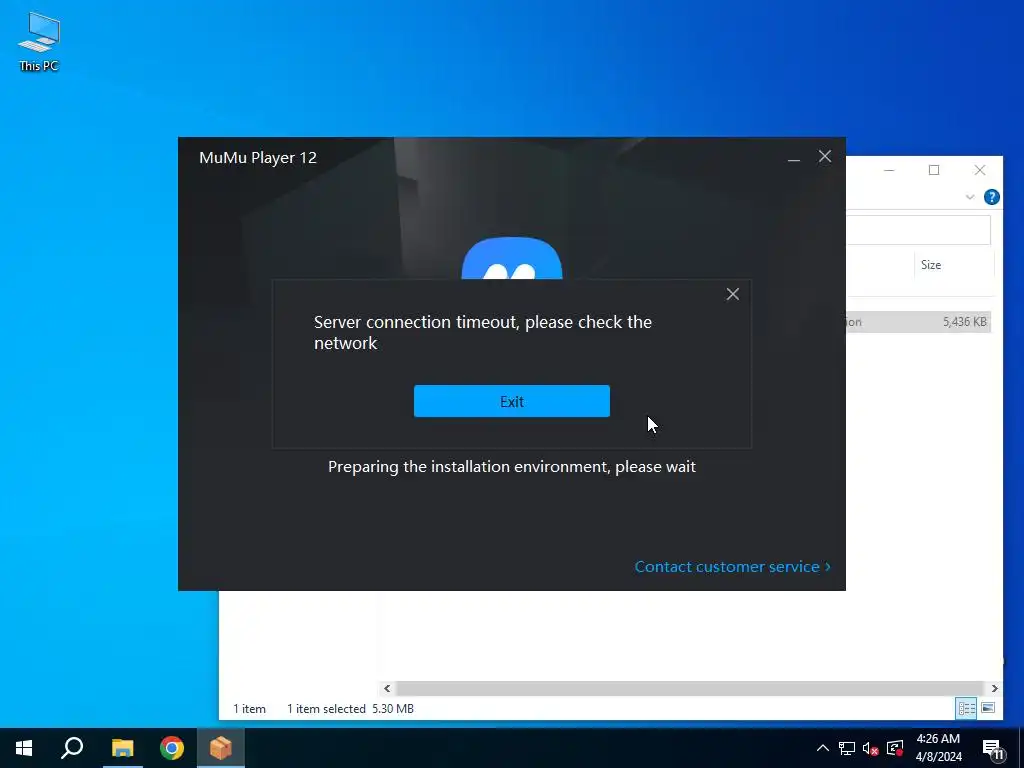The image size is (1024, 768).
Task: Close the server timeout error dialog
Action: pyautogui.click(x=733, y=295)
